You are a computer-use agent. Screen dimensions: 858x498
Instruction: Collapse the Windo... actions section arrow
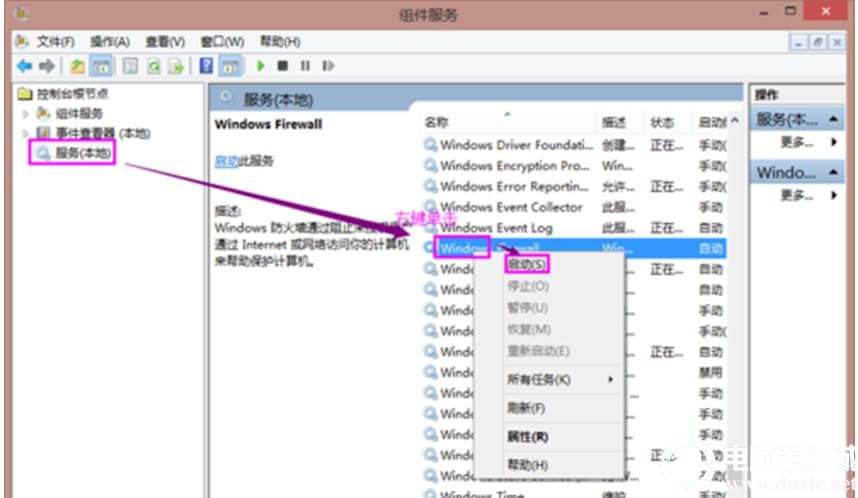833,172
